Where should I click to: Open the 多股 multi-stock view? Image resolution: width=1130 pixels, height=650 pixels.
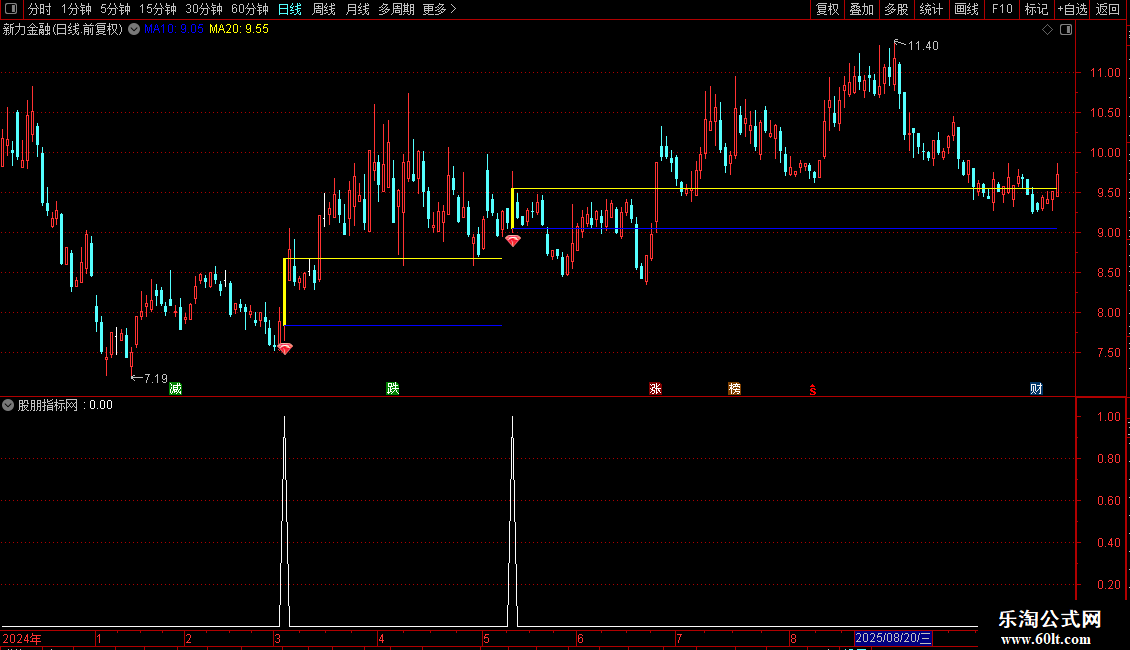point(897,9)
